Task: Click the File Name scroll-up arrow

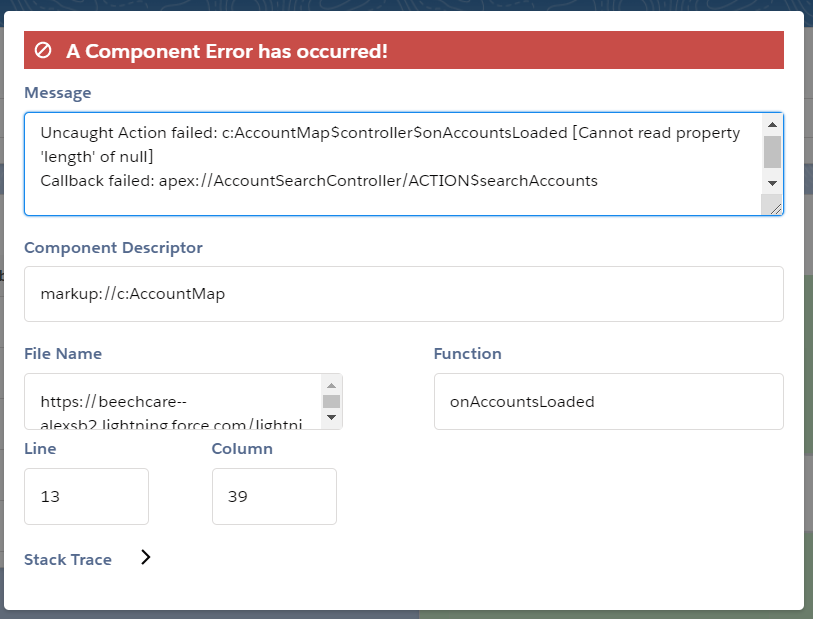Action: click(x=331, y=385)
